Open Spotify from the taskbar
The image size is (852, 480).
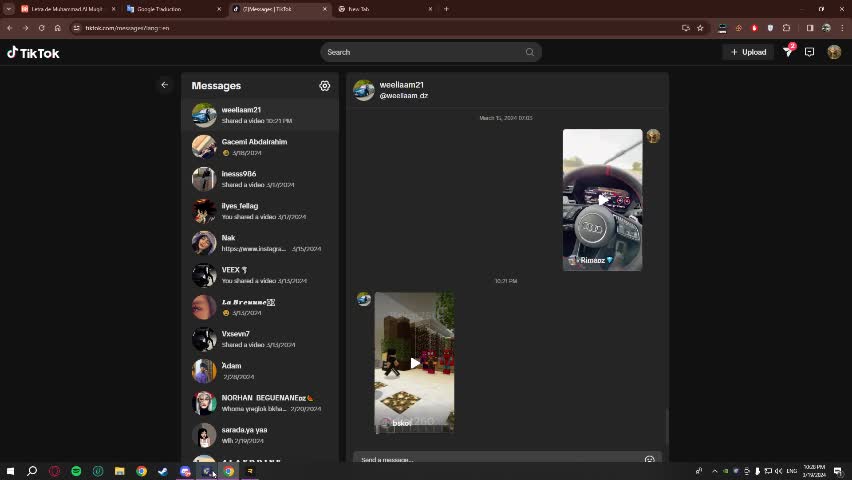click(76, 471)
